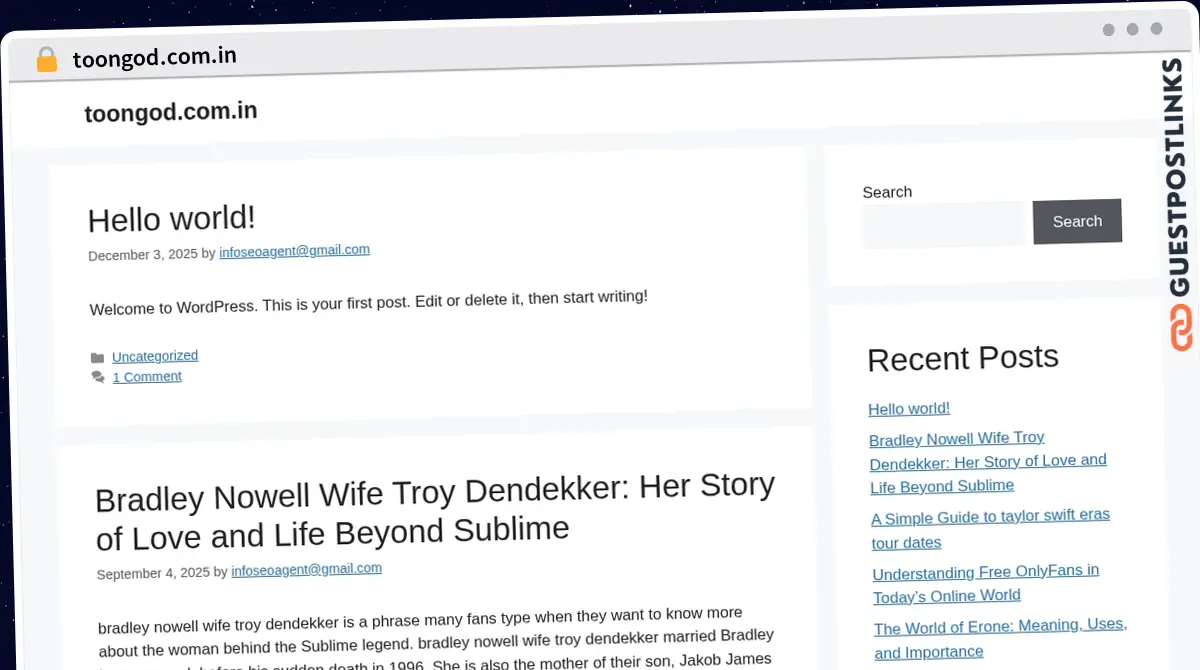This screenshot has width=1200, height=670.
Task: Click the Search label above input
Action: click(887, 192)
